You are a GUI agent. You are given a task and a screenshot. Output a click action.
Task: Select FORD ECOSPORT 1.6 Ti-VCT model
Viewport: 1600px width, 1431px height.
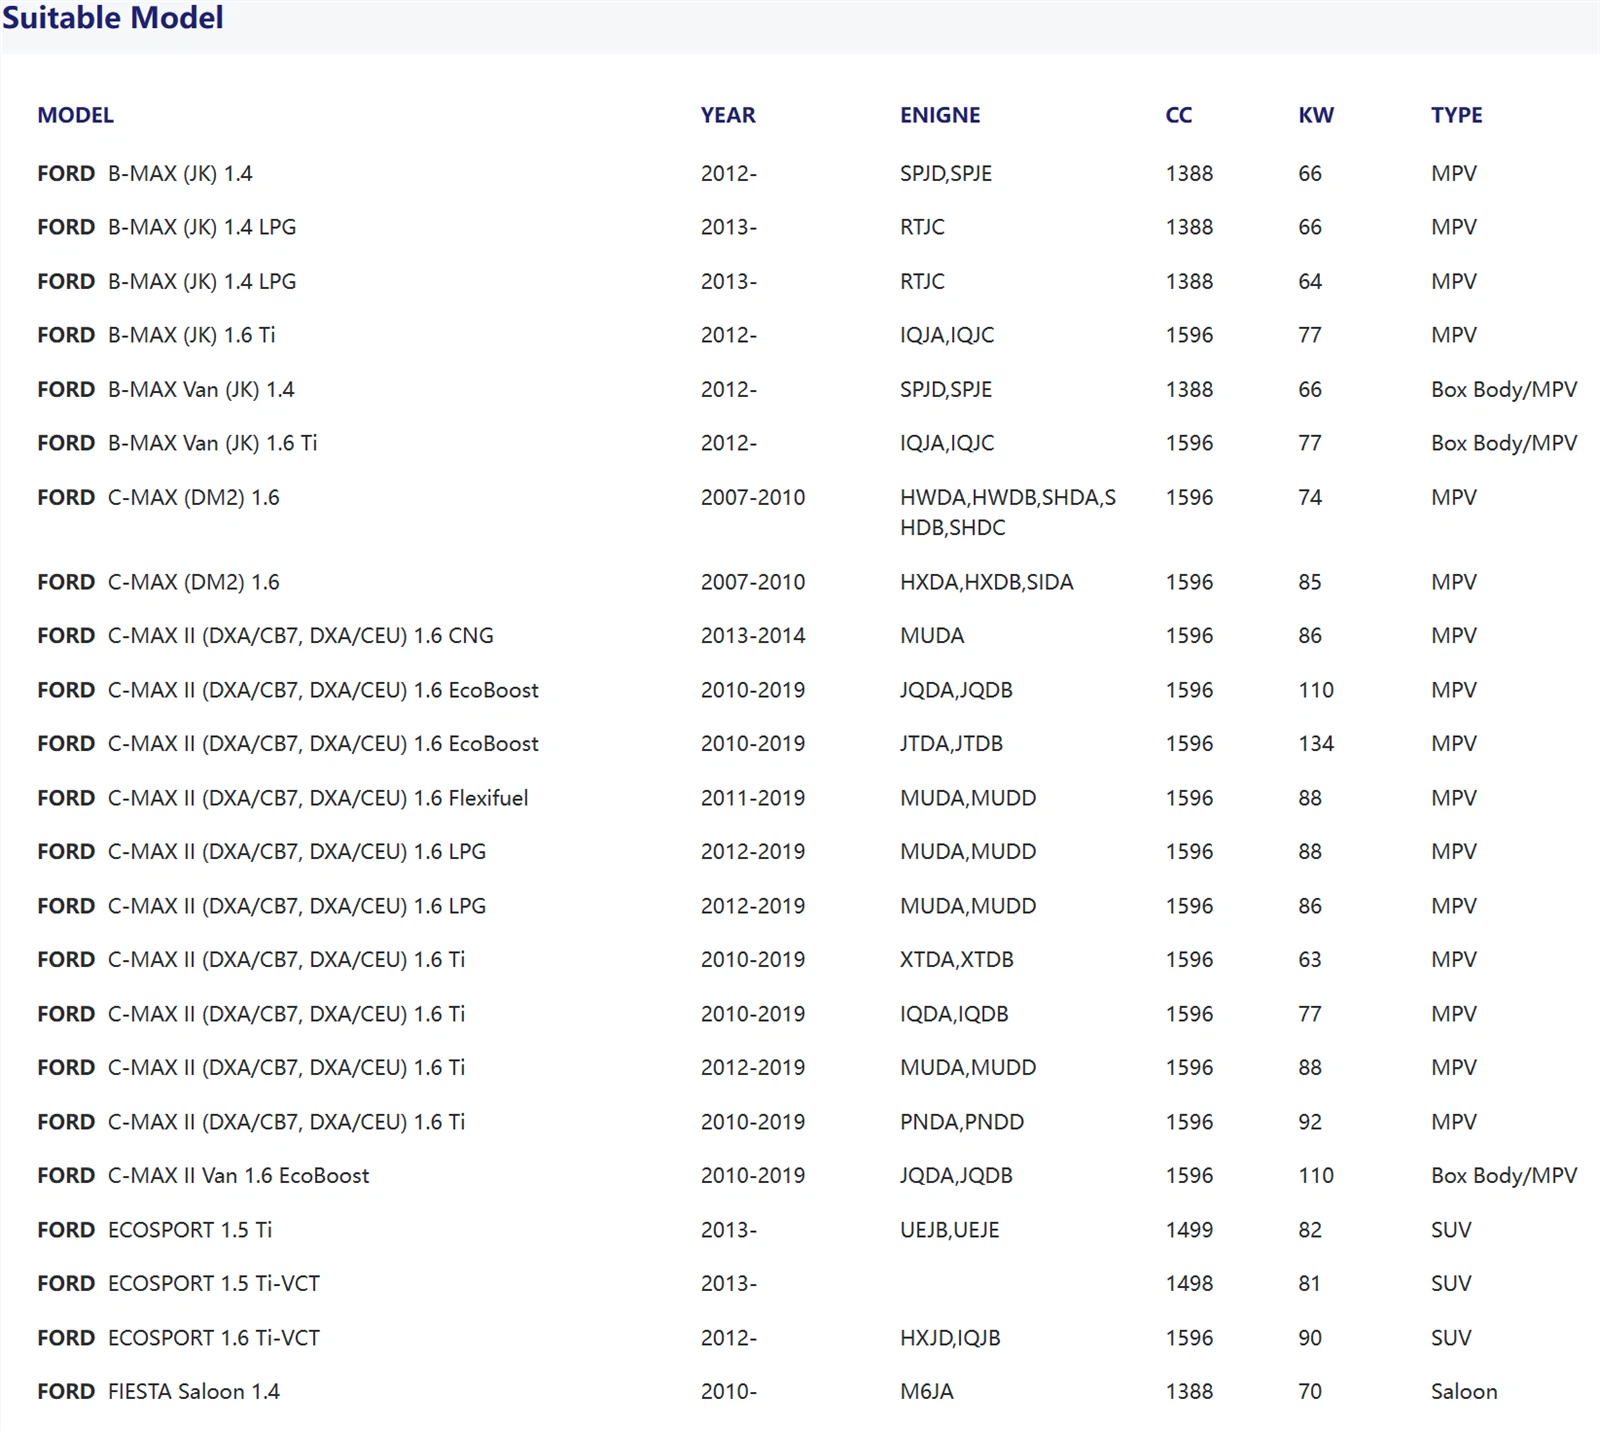[179, 1338]
